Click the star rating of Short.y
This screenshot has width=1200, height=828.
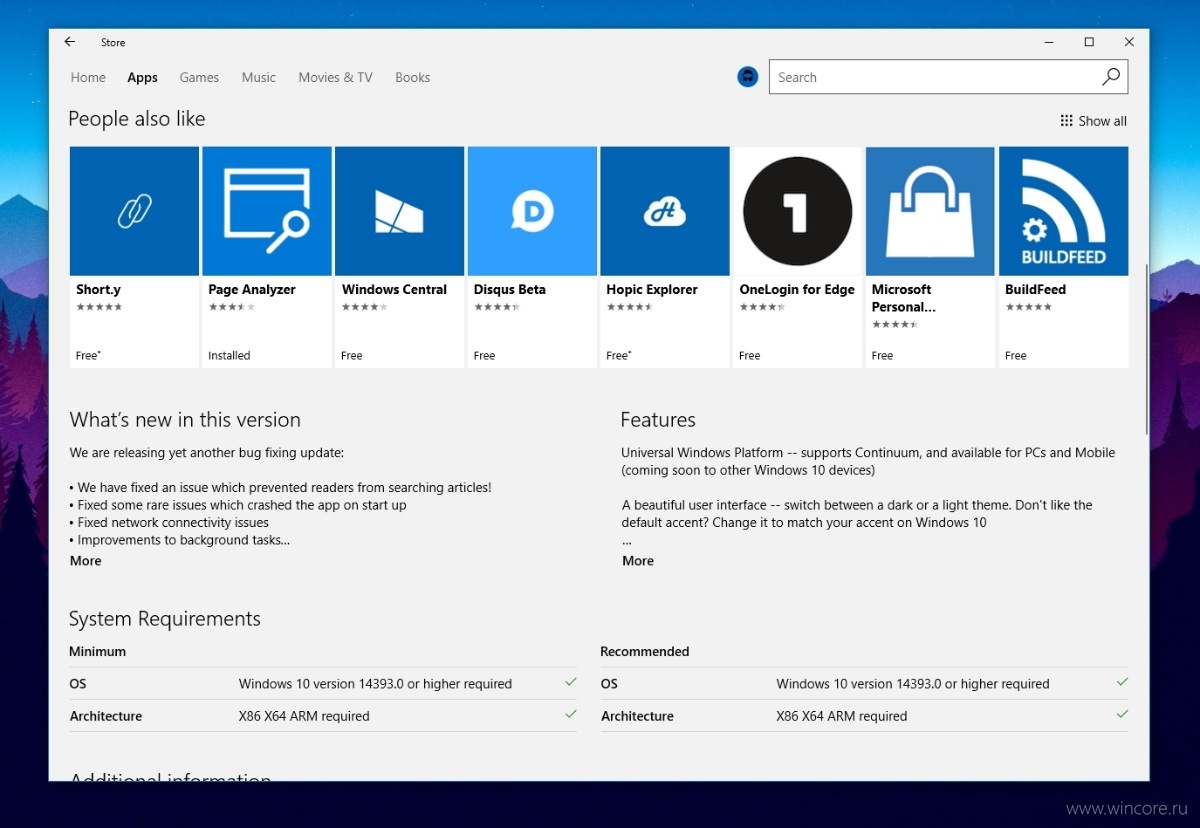(99, 307)
